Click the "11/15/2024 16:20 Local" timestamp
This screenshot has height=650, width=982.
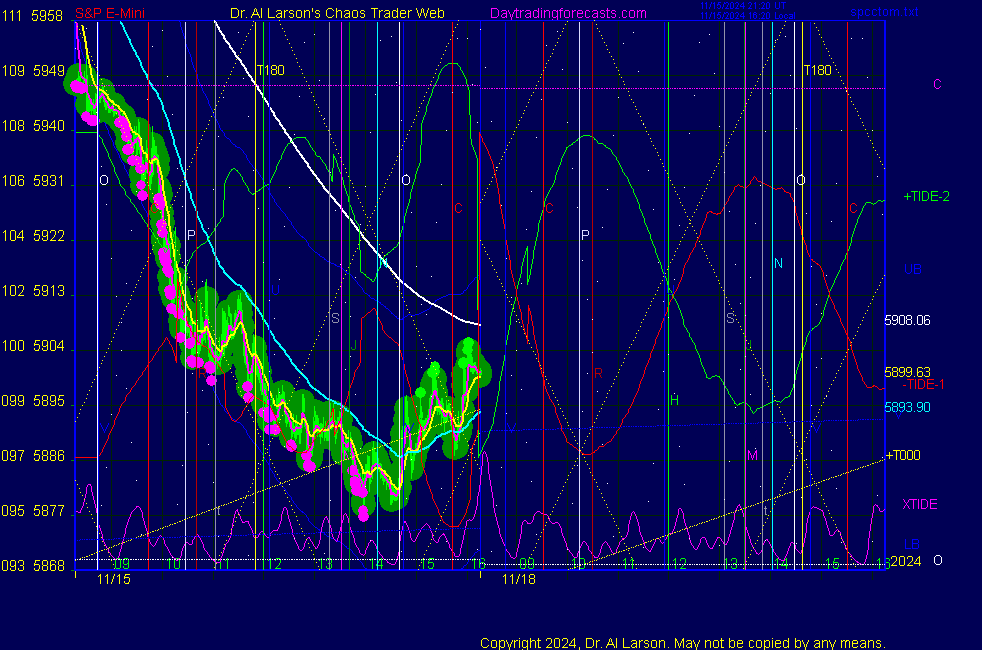click(748, 16)
